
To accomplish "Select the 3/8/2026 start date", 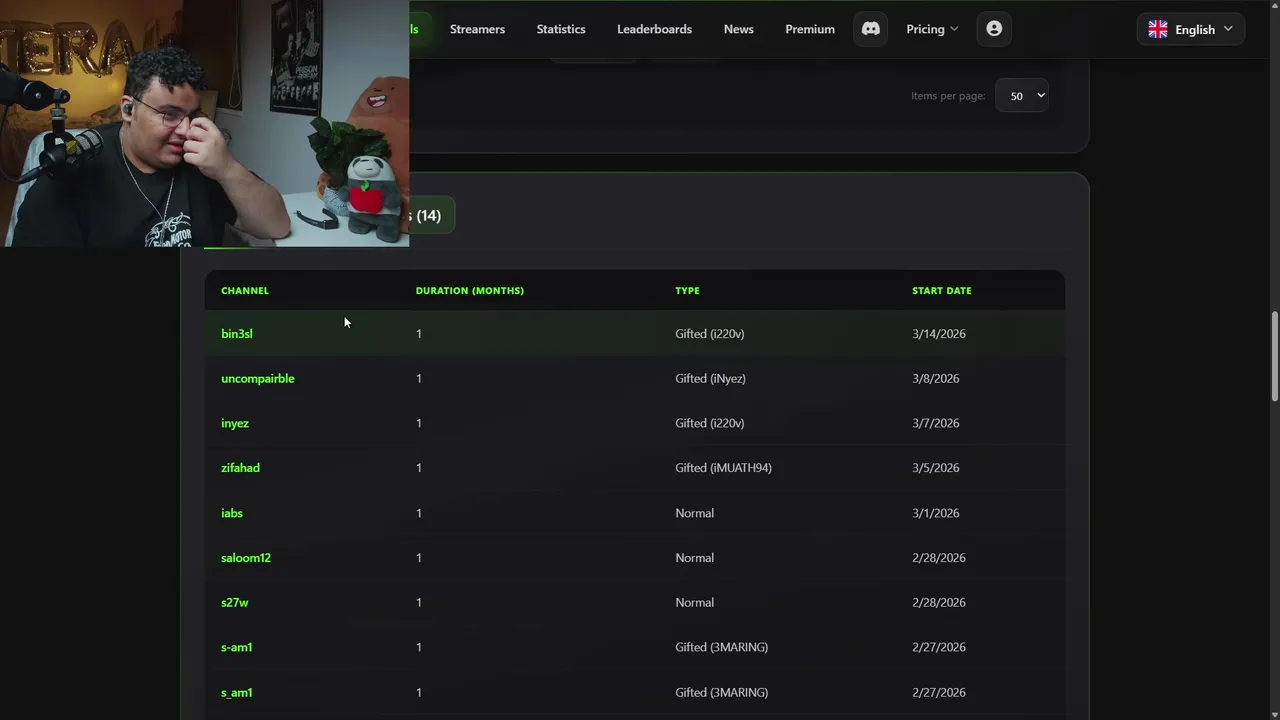I will [x=936, y=379].
